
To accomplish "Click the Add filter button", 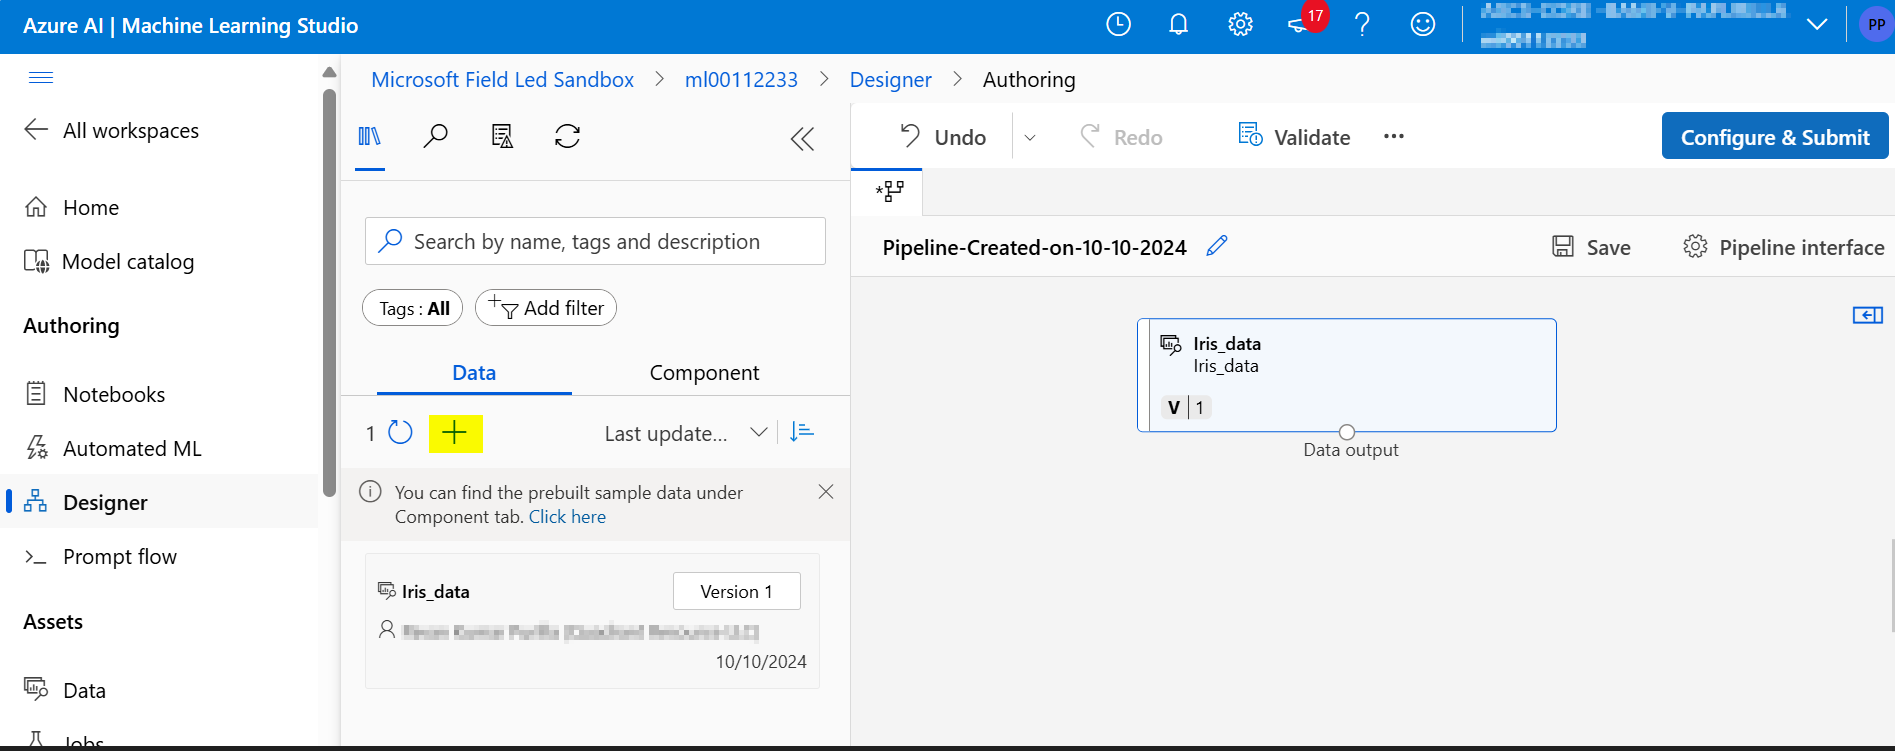I will pos(546,308).
